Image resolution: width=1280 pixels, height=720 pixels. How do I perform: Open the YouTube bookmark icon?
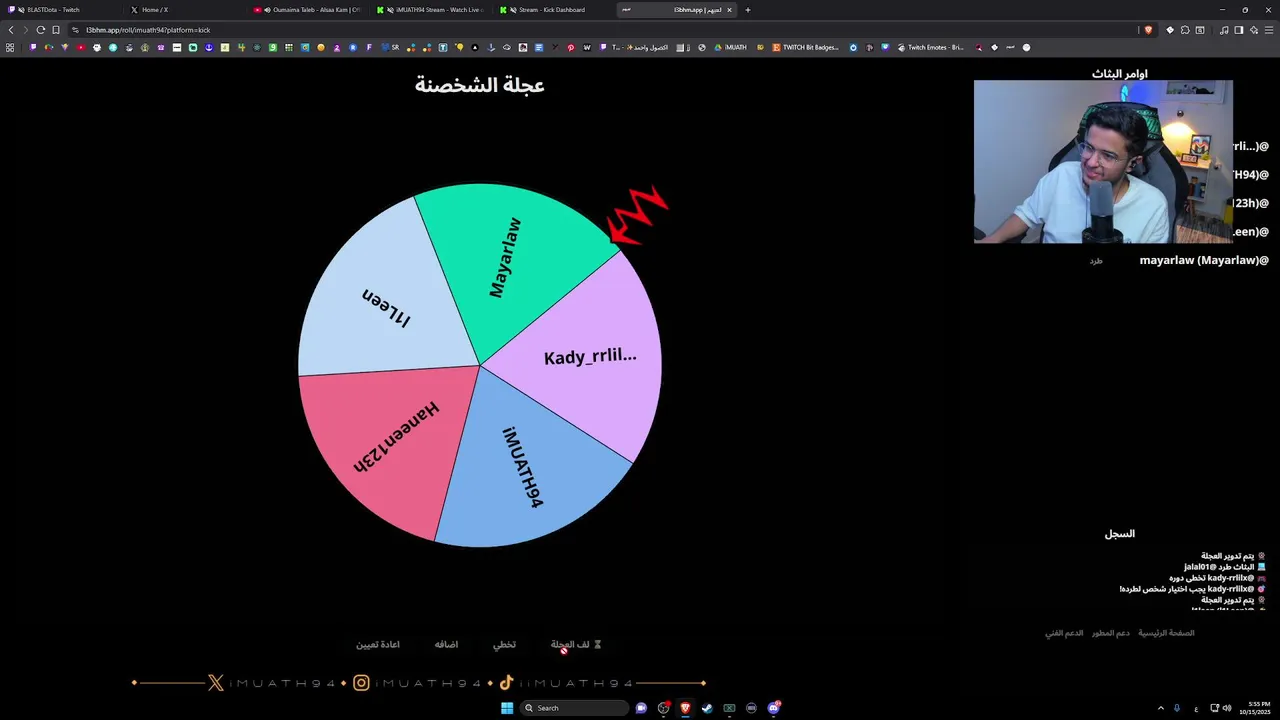pos(81,47)
